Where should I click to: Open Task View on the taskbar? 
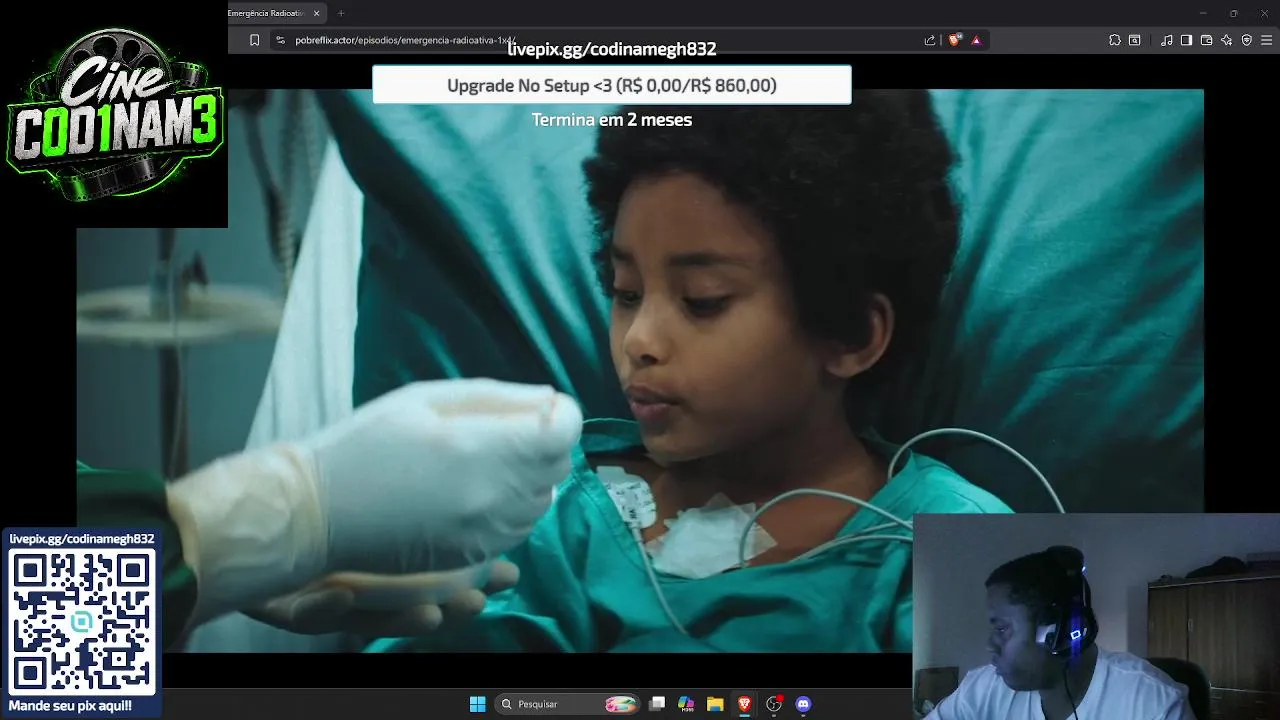[657, 704]
